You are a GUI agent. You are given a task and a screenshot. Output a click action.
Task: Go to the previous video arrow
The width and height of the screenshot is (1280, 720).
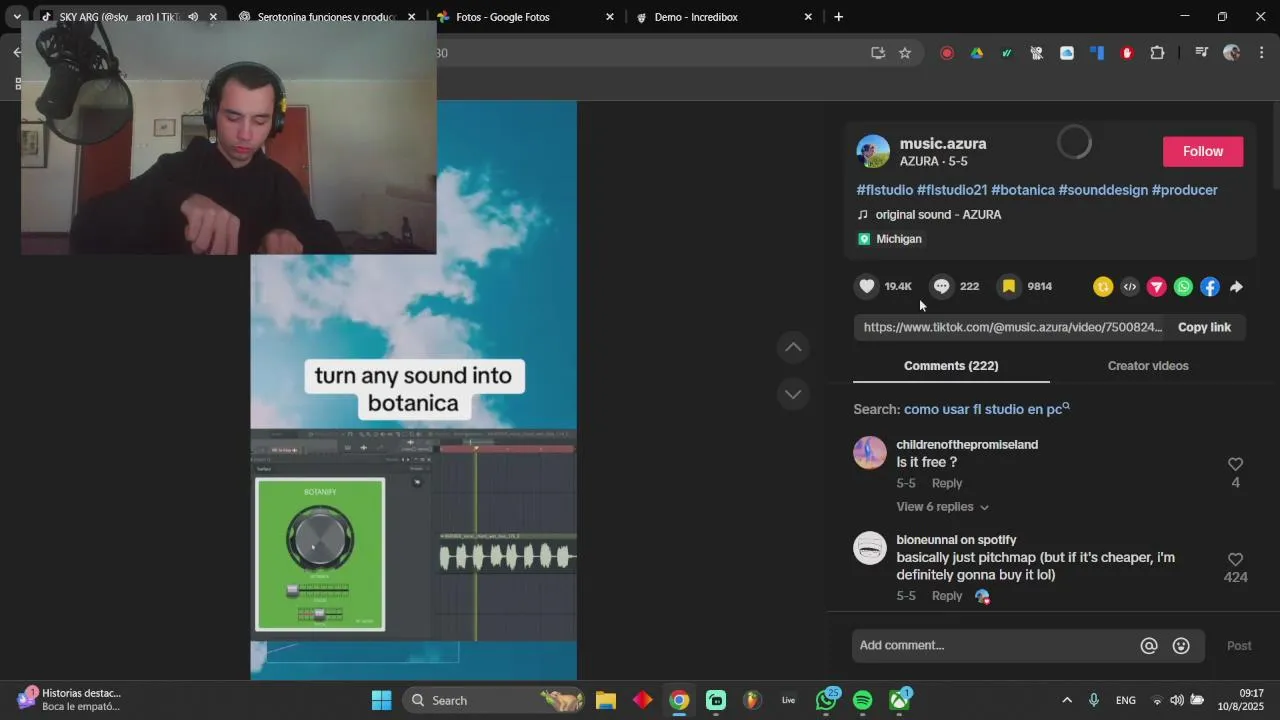coord(793,347)
